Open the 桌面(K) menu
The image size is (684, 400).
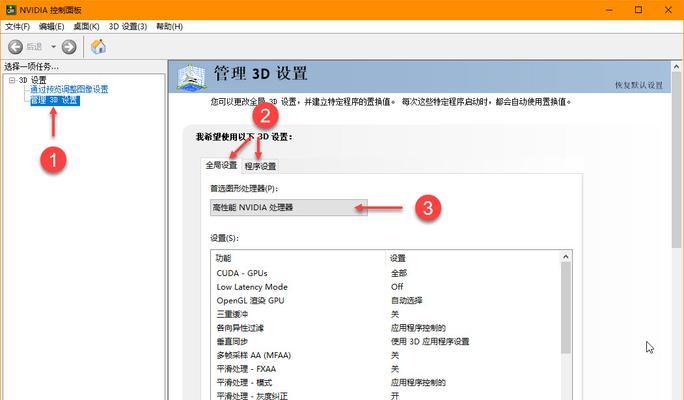tap(90, 26)
